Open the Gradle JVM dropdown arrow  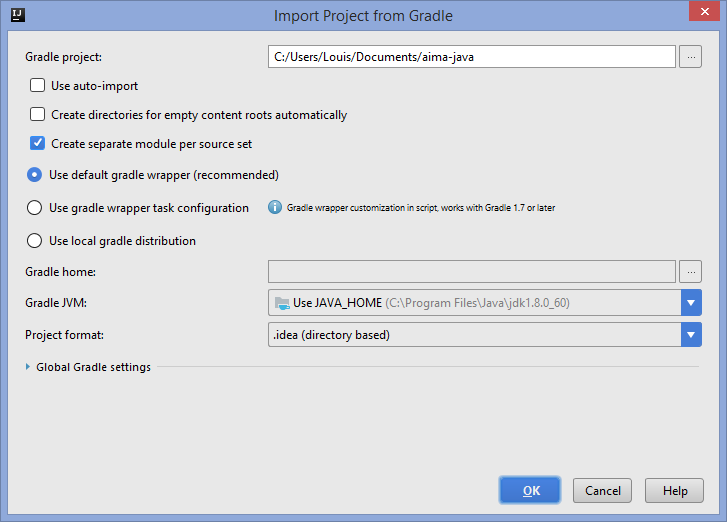(x=691, y=303)
